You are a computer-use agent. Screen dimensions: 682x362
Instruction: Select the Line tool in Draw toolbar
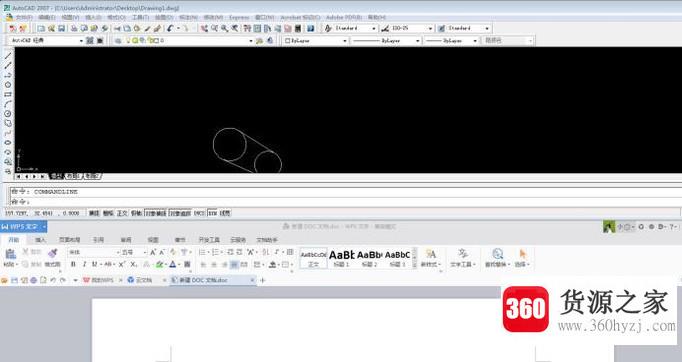tap(8, 56)
